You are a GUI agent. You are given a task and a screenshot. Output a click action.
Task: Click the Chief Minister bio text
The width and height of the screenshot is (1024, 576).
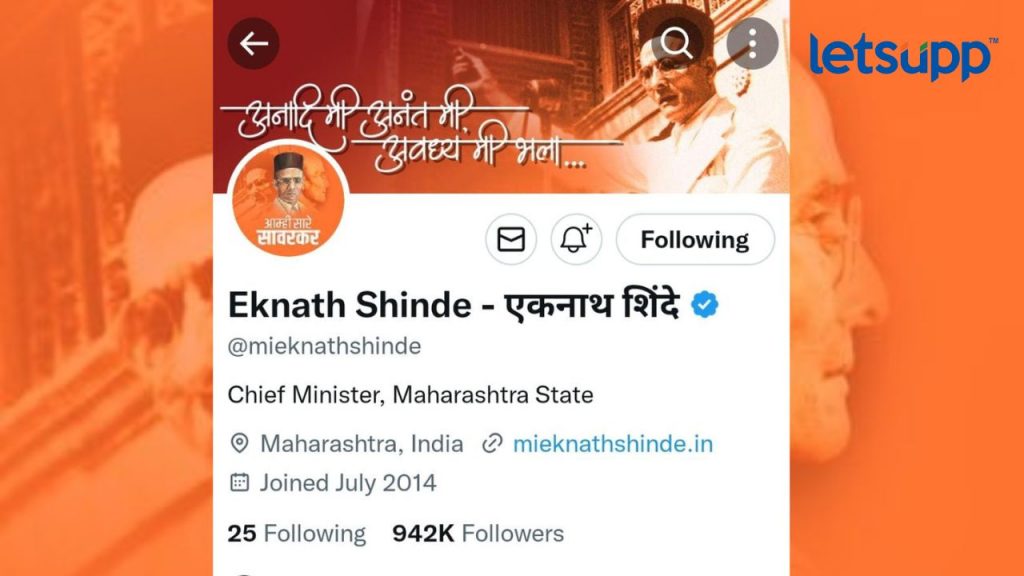(x=410, y=395)
